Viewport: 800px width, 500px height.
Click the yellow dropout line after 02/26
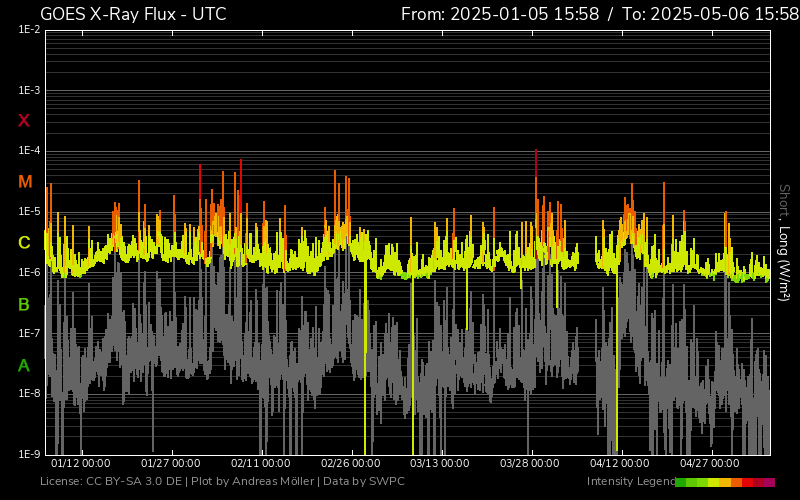click(365, 357)
